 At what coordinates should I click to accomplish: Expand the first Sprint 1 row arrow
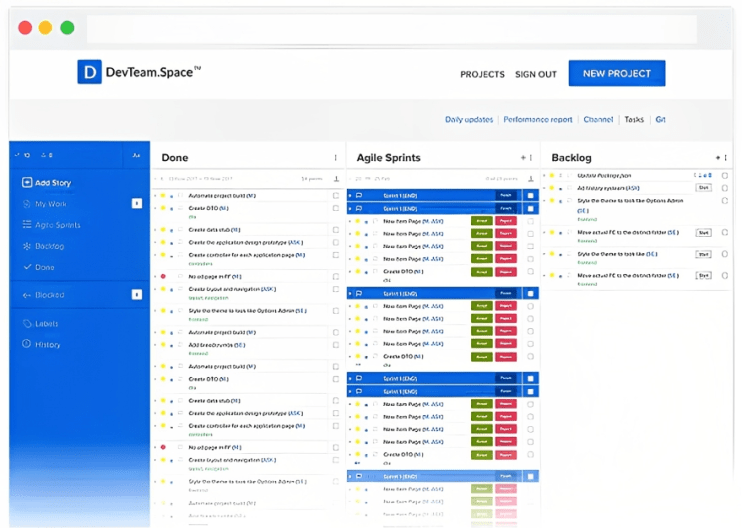350,195
